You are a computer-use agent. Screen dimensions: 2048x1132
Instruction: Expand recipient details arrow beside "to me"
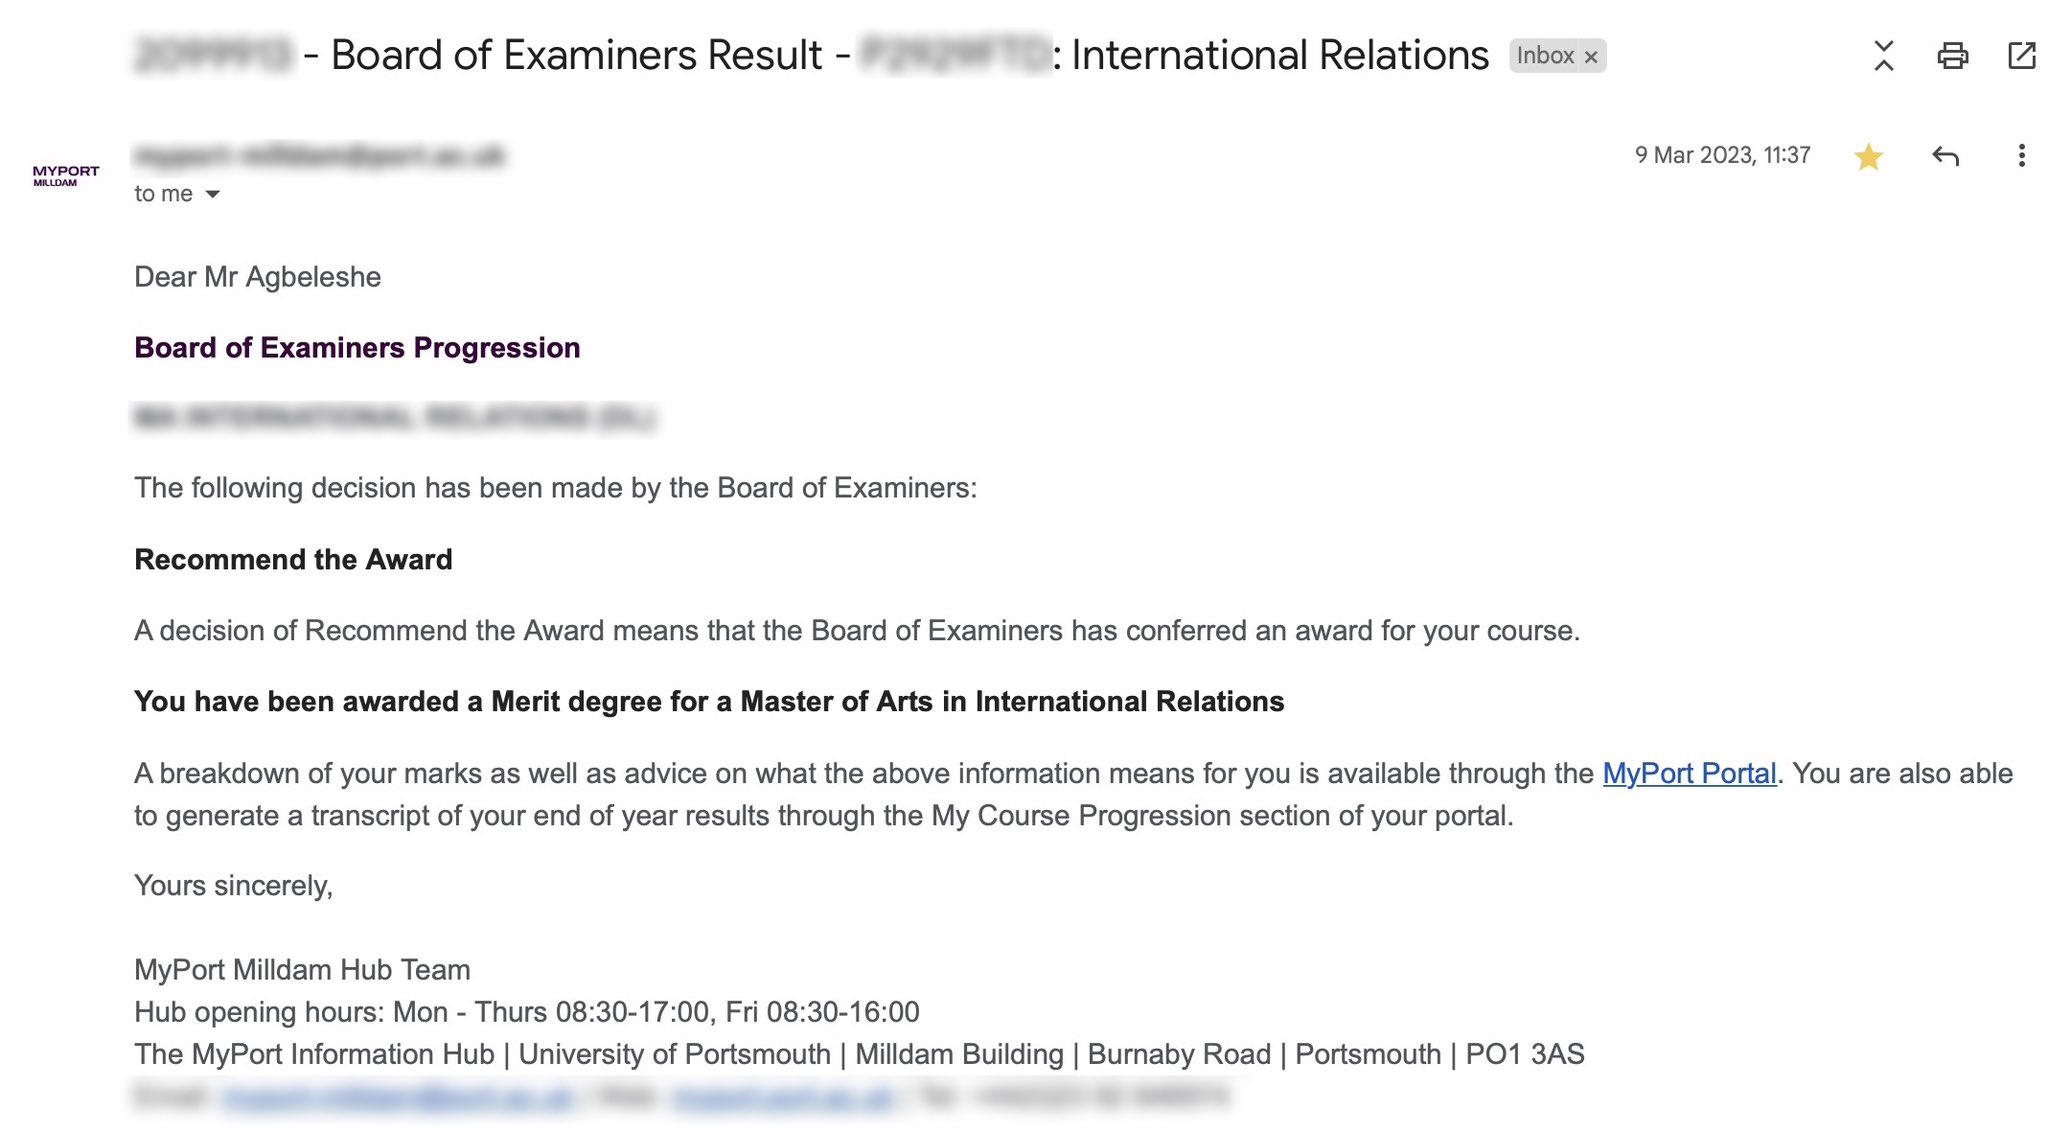212,194
